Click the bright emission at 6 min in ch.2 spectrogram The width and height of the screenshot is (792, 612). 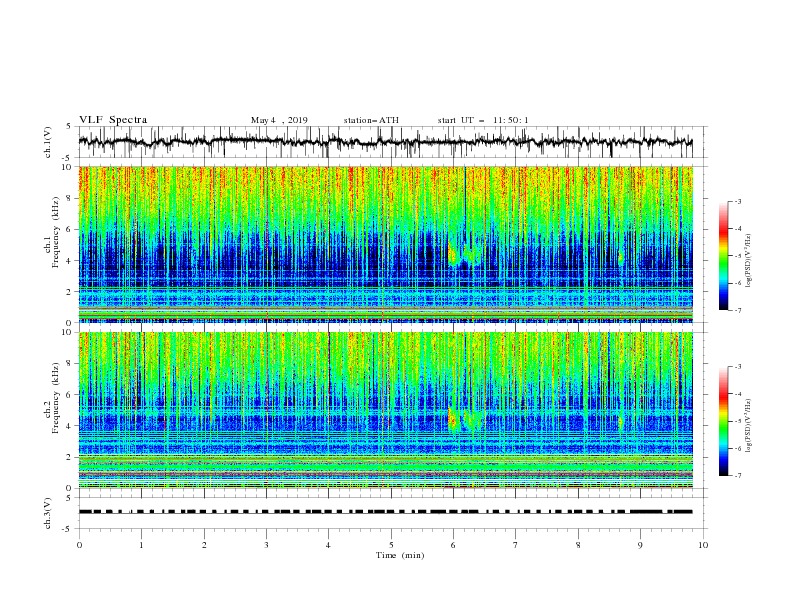[452, 419]
